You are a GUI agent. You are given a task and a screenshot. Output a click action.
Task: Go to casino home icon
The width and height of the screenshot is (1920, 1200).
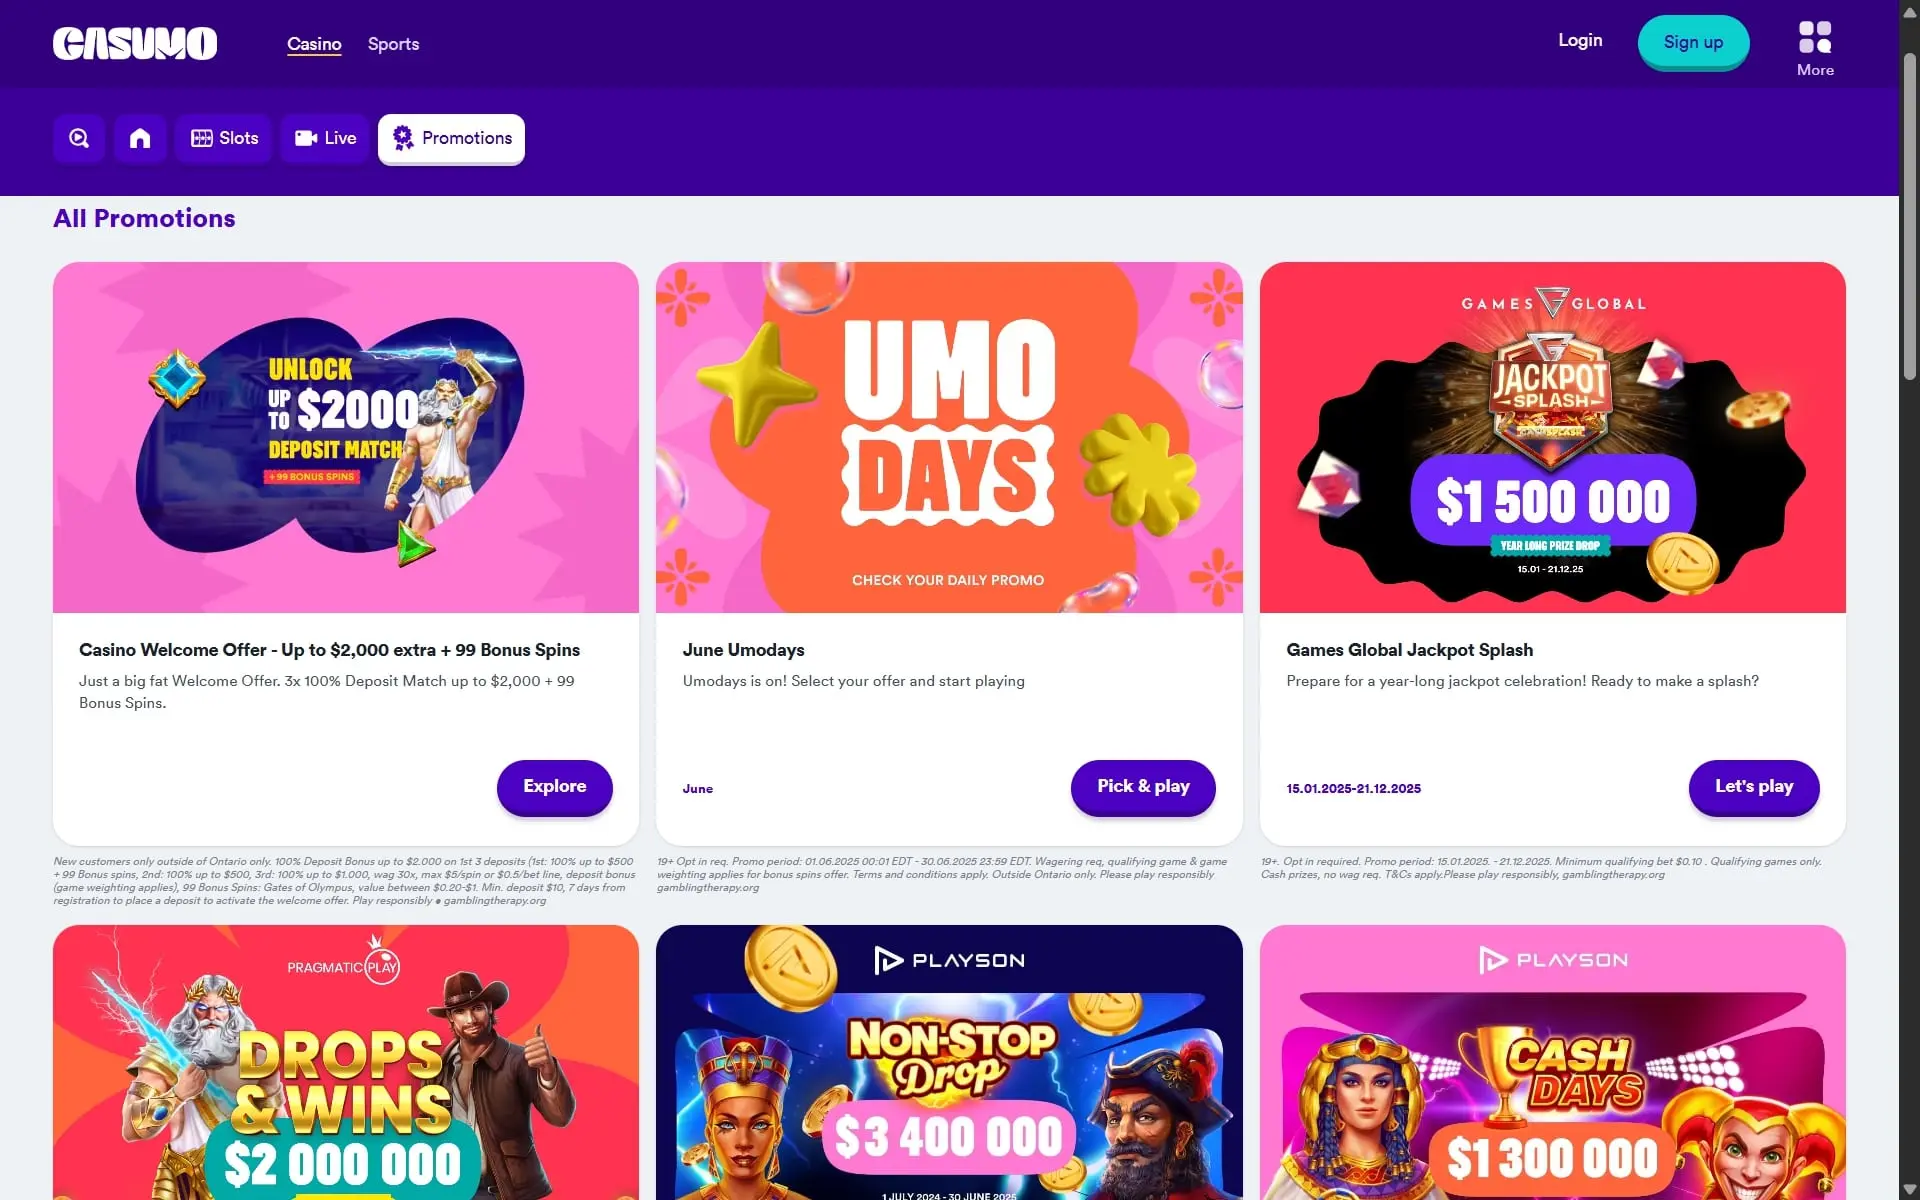point(140,138)
